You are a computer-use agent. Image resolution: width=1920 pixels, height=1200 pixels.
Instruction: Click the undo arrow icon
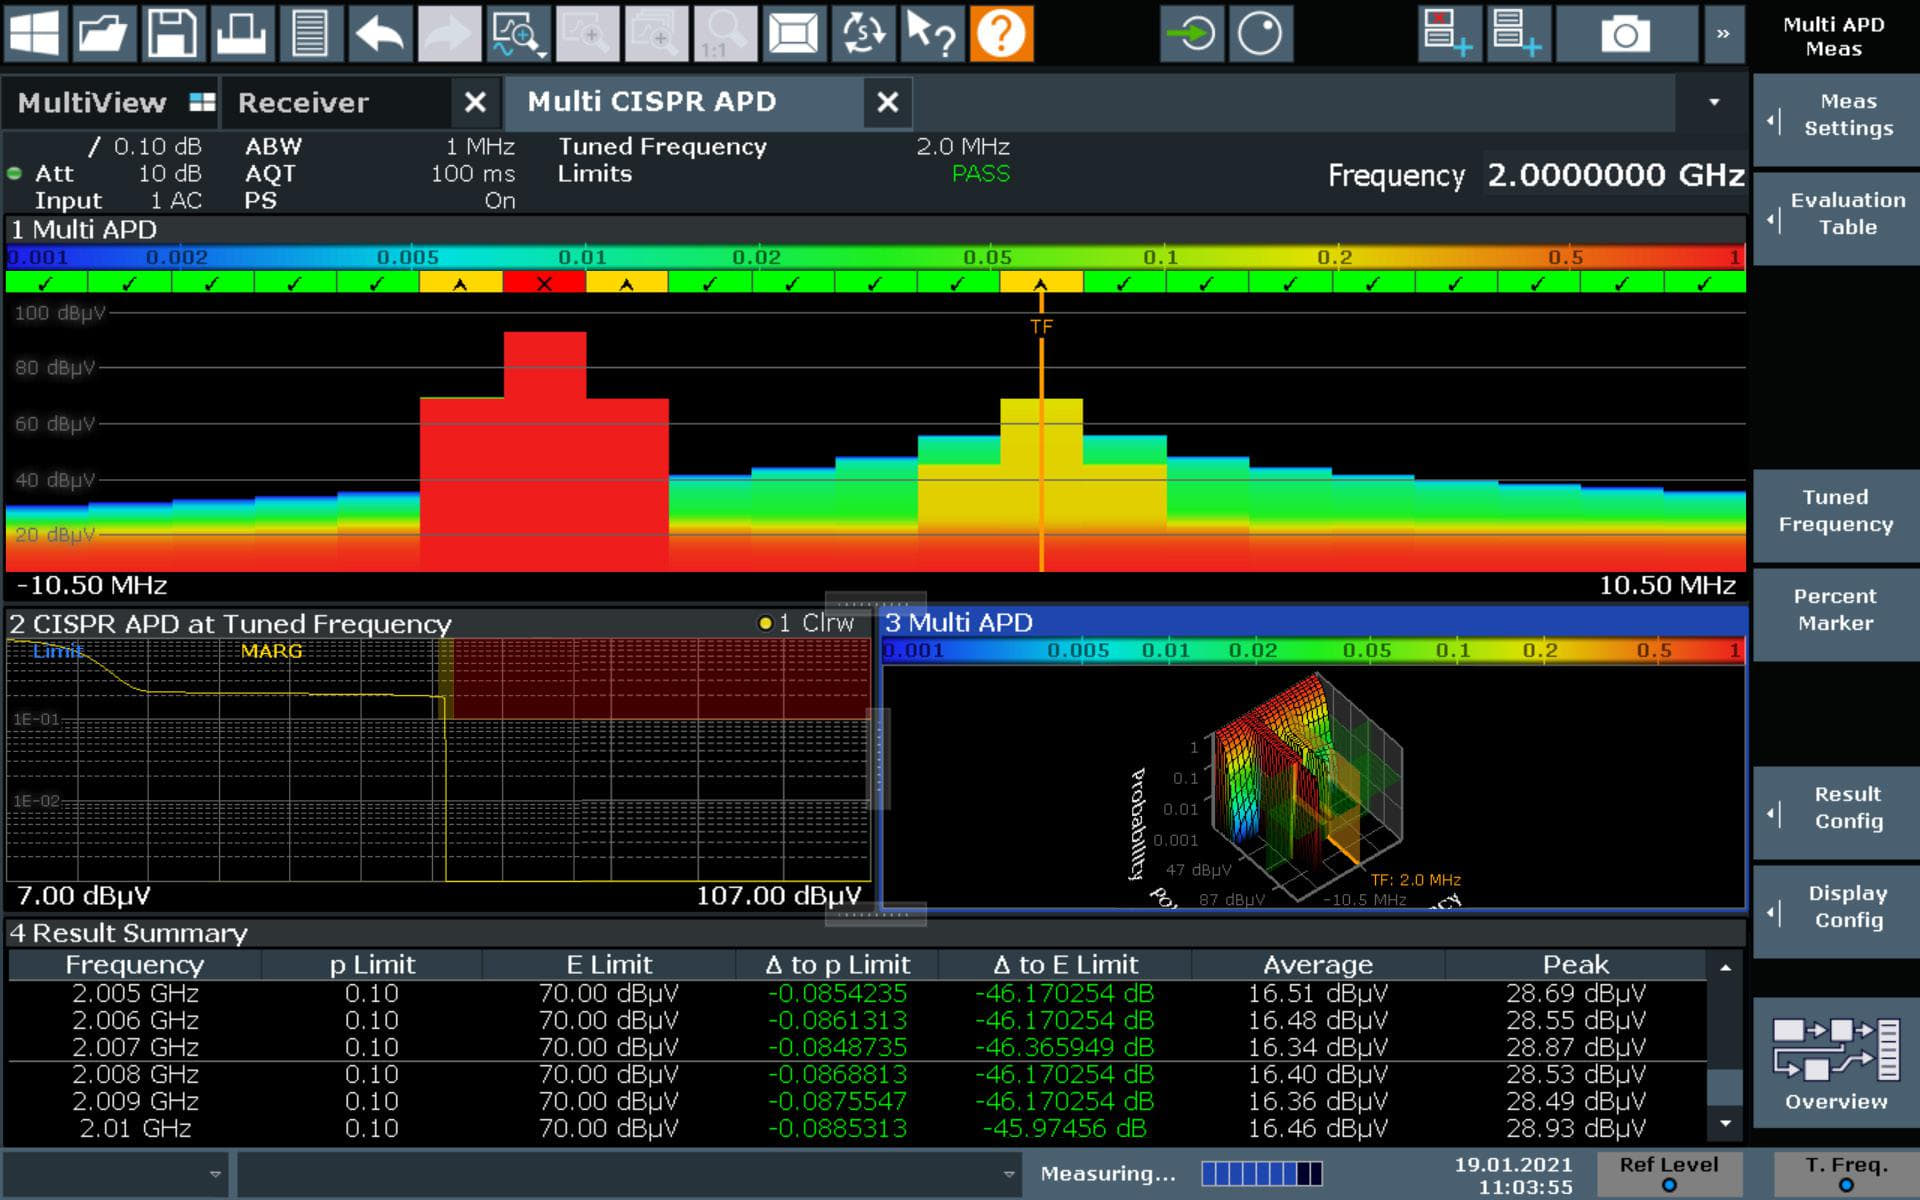coord(379,33)
